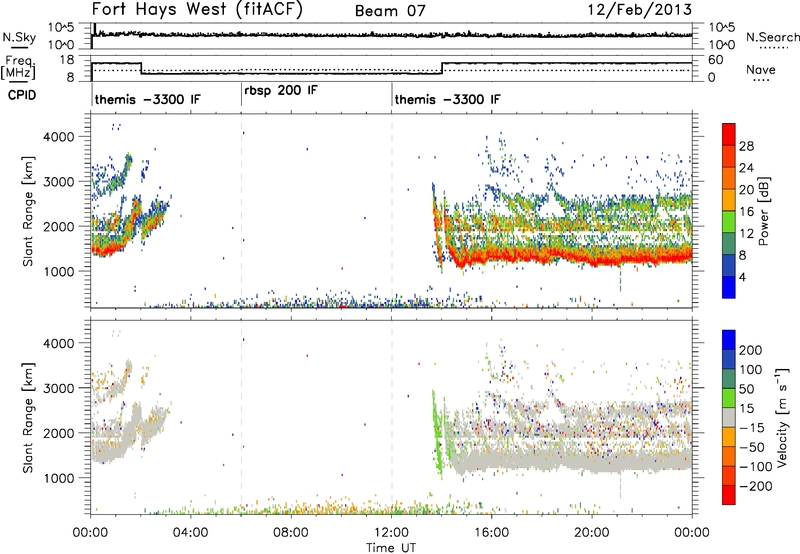Click the "Time UT" axis title

pos(391,548)
